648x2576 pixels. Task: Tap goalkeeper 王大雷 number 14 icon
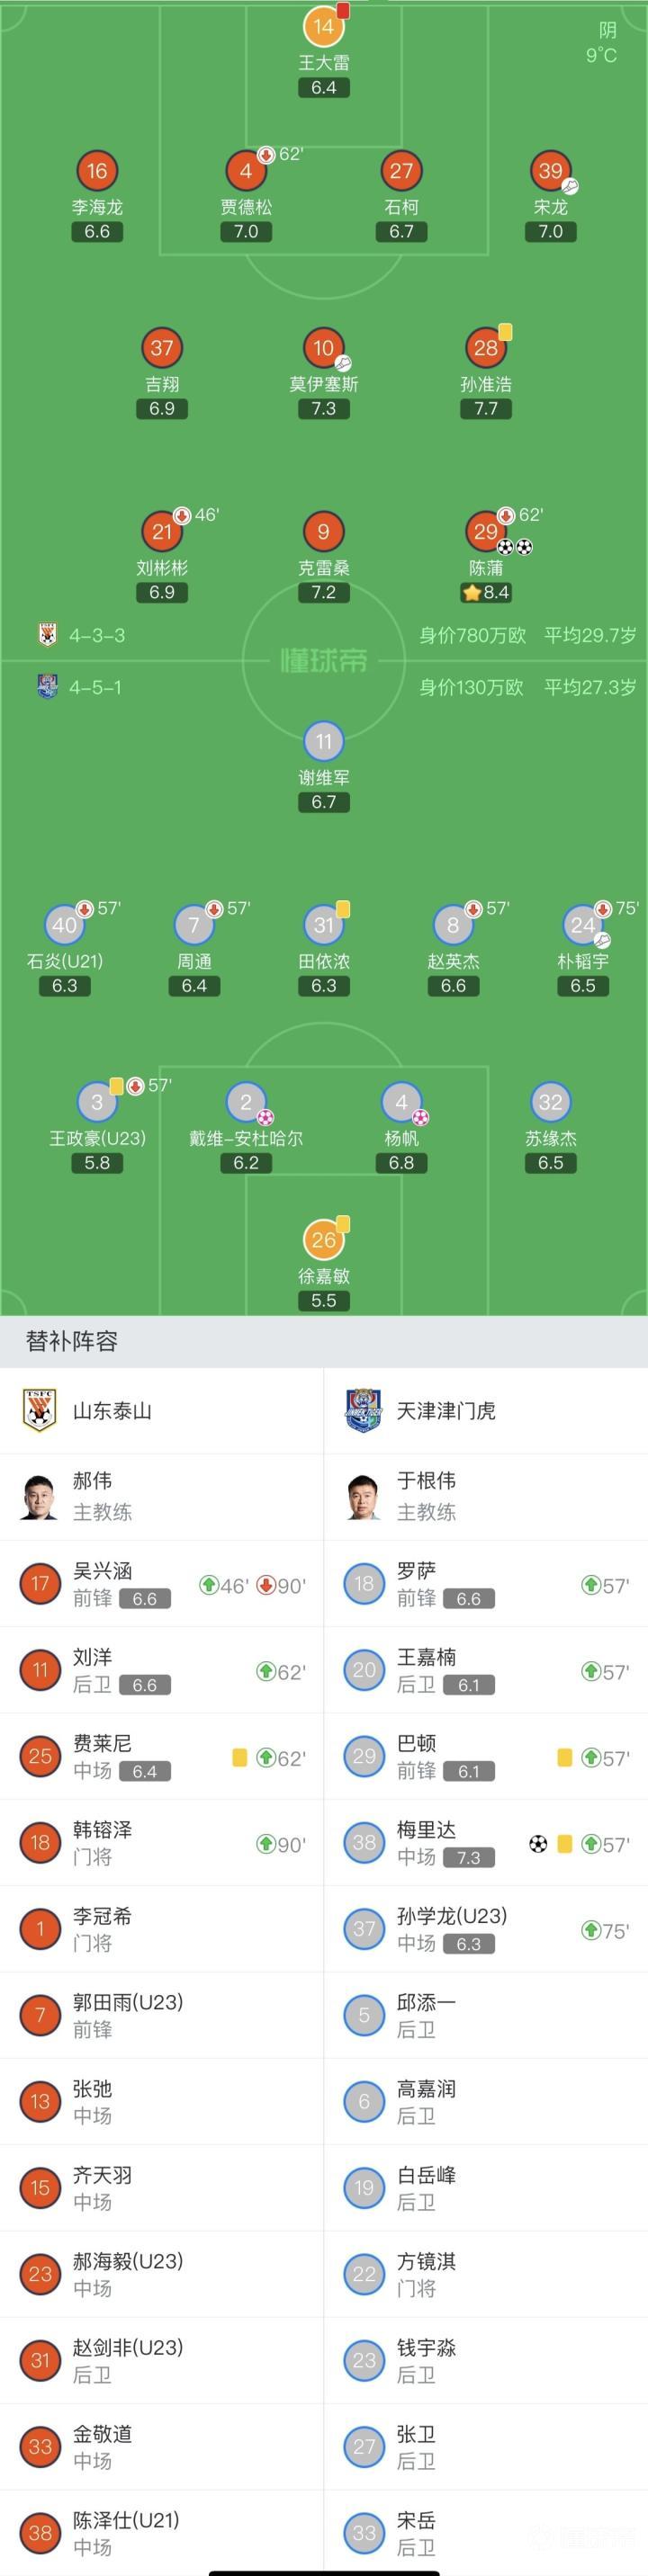323,27
